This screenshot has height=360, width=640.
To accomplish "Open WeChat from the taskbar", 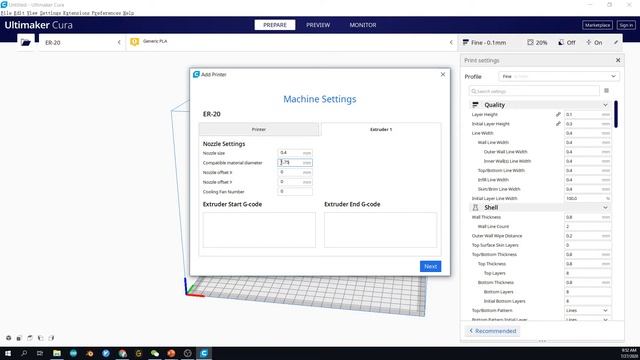I will pyautogui.click(x=155, y=353).
